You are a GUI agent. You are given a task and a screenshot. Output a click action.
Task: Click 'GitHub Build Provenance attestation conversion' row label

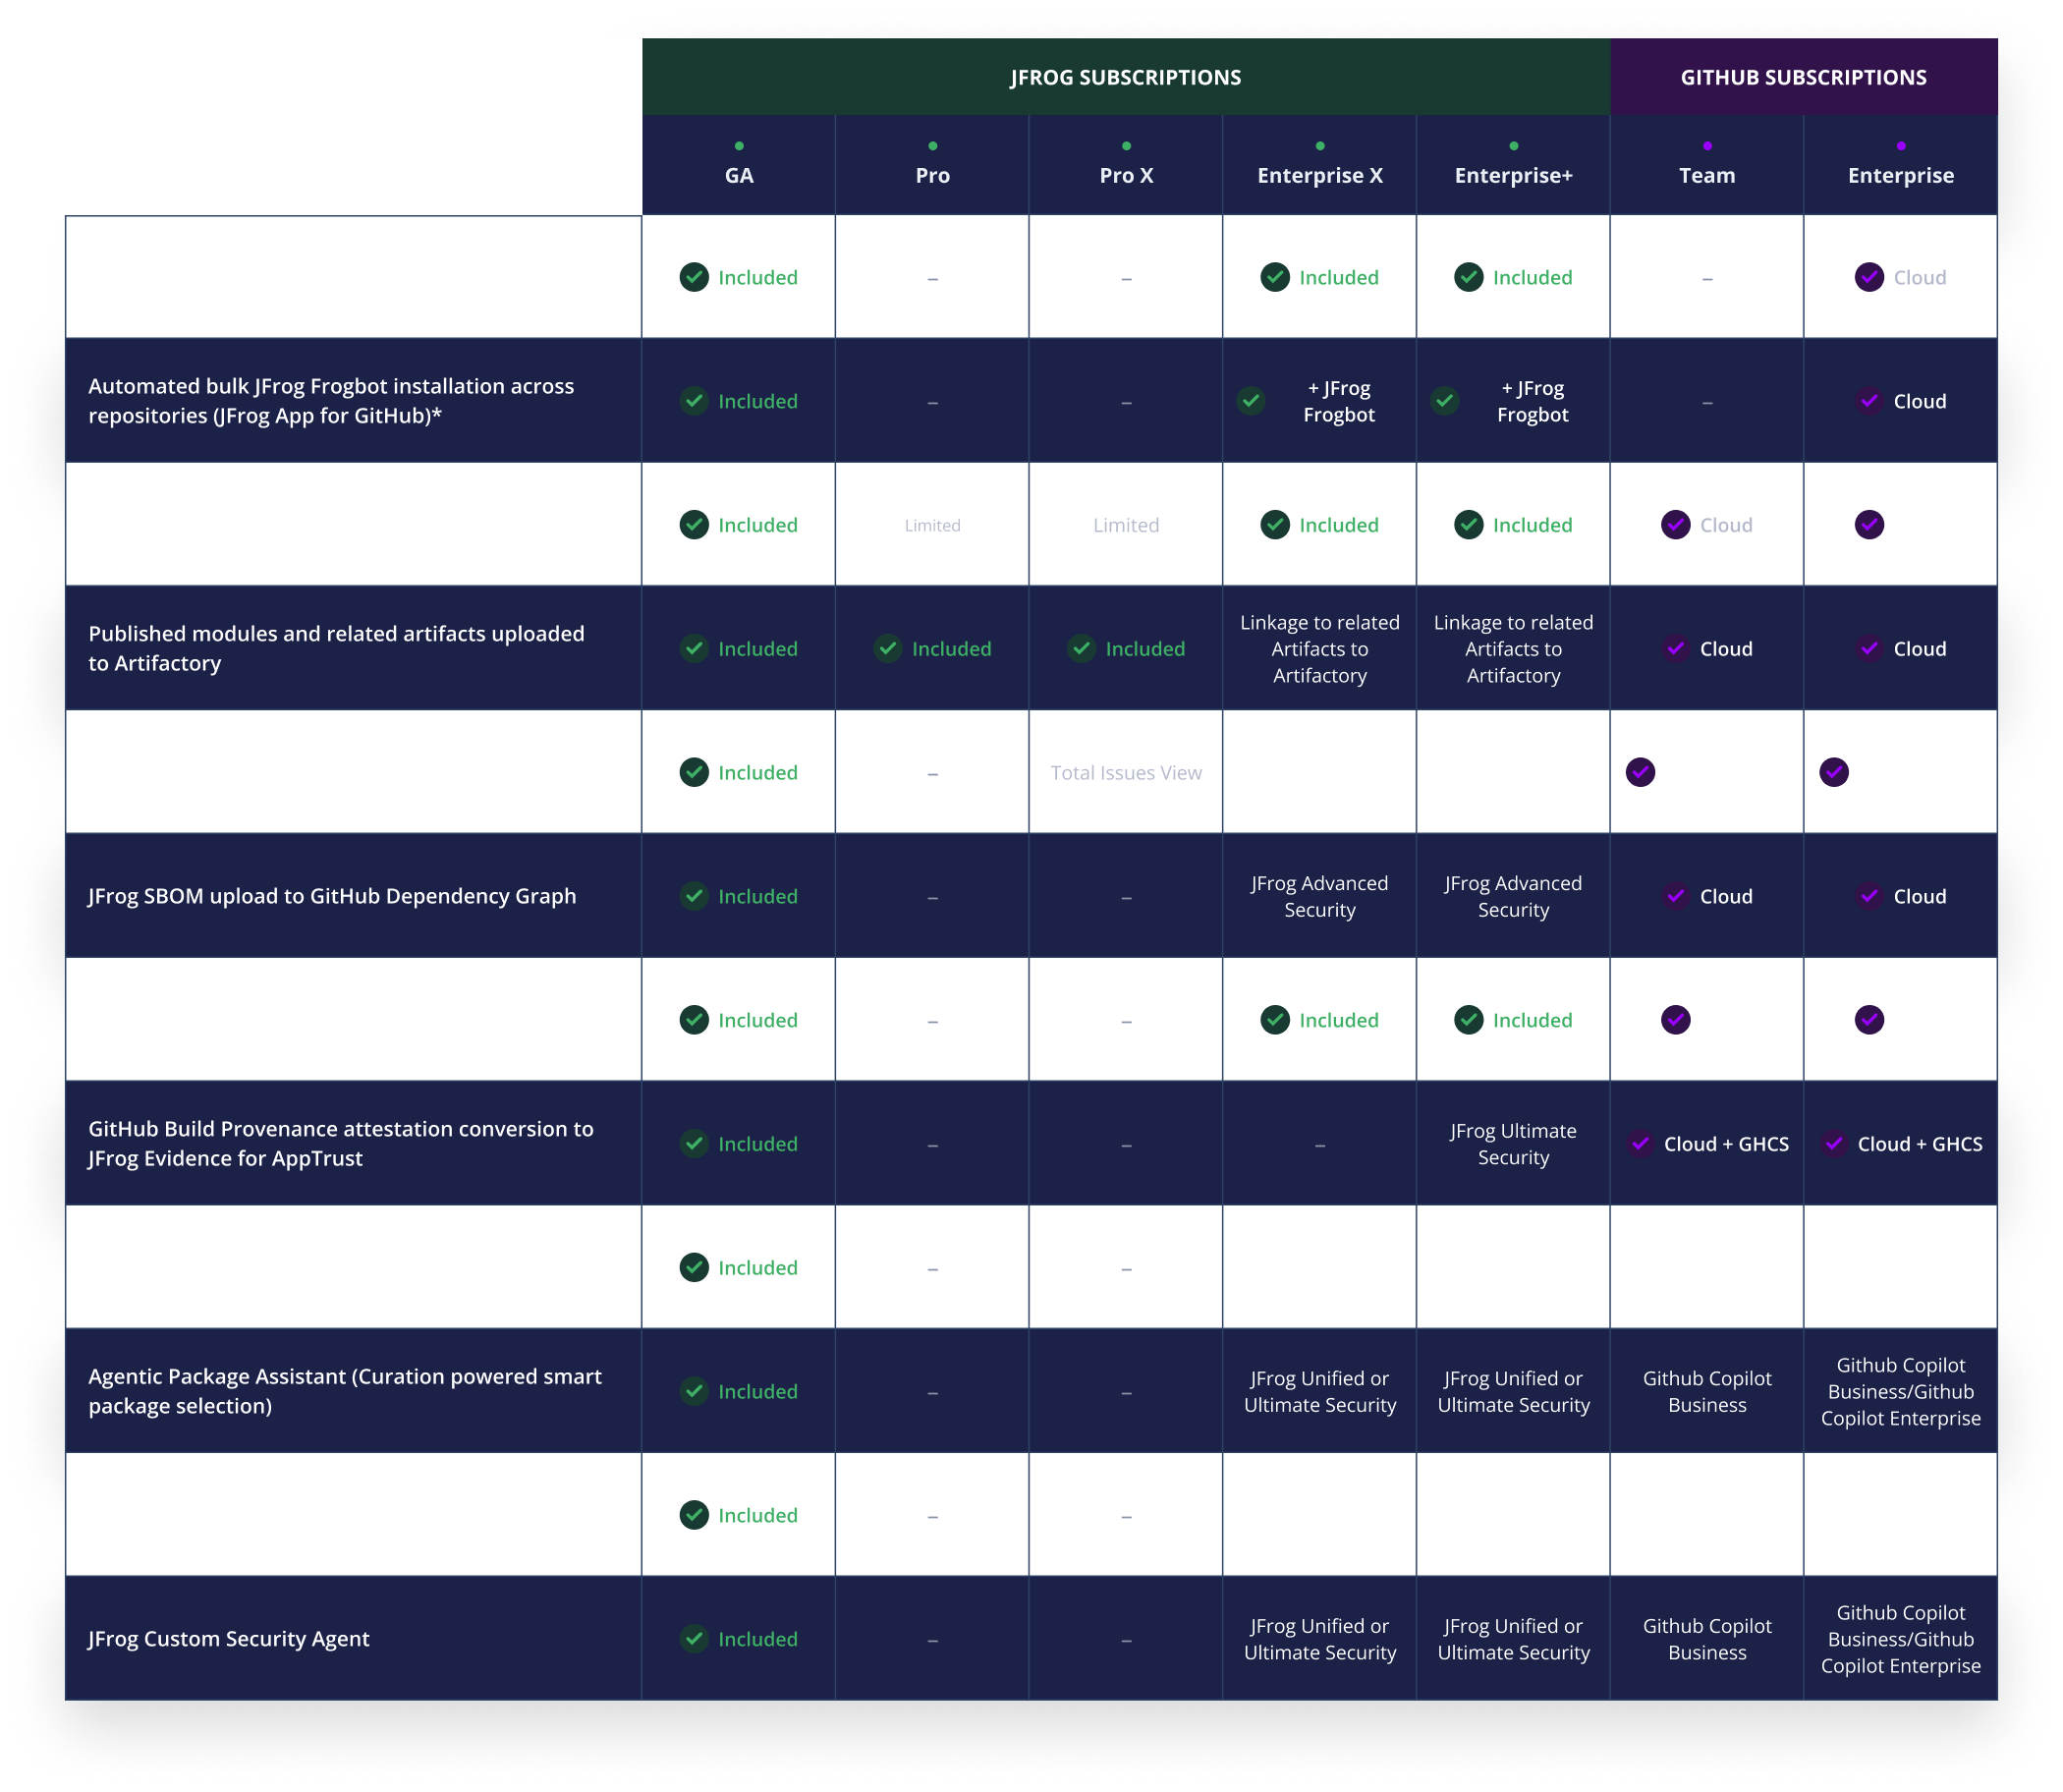pyautogui.click(x=341, y=1143)
